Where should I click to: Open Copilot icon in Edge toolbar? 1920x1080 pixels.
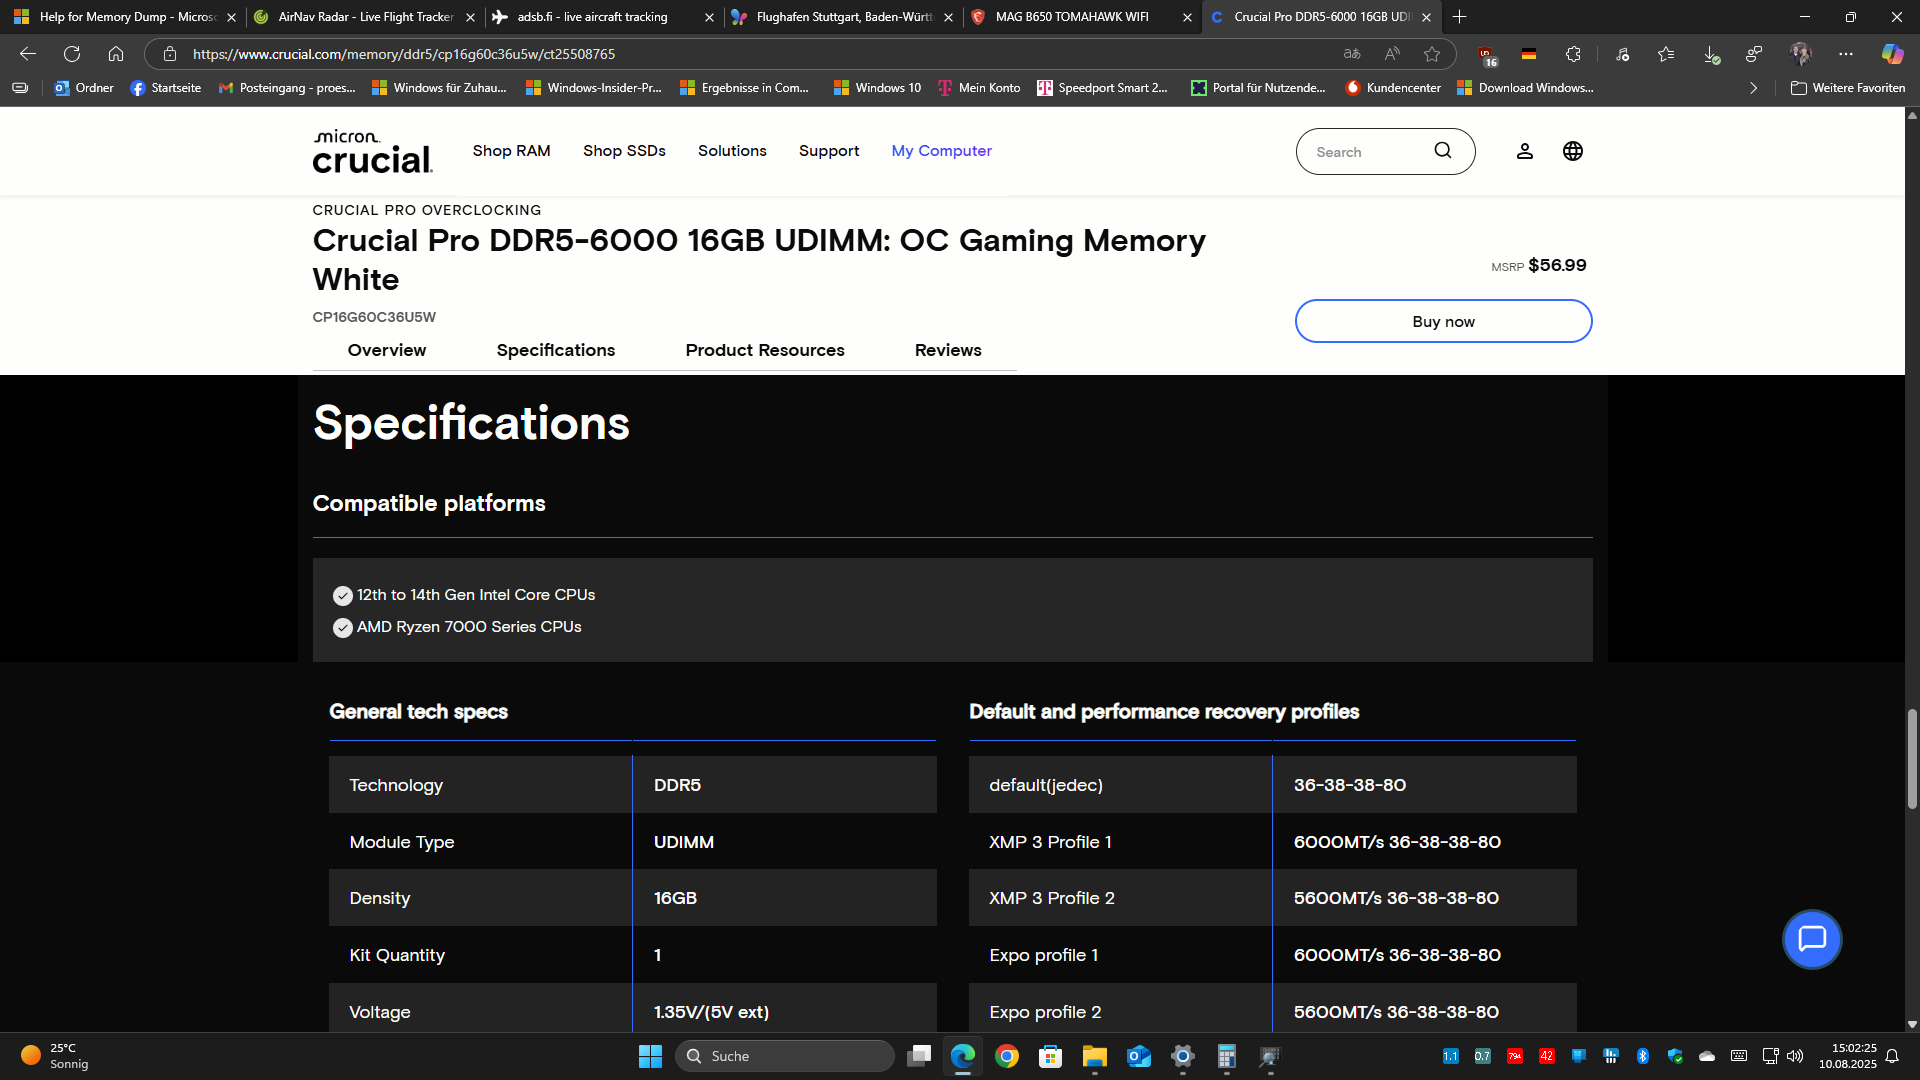click(x=1892, y=54)
